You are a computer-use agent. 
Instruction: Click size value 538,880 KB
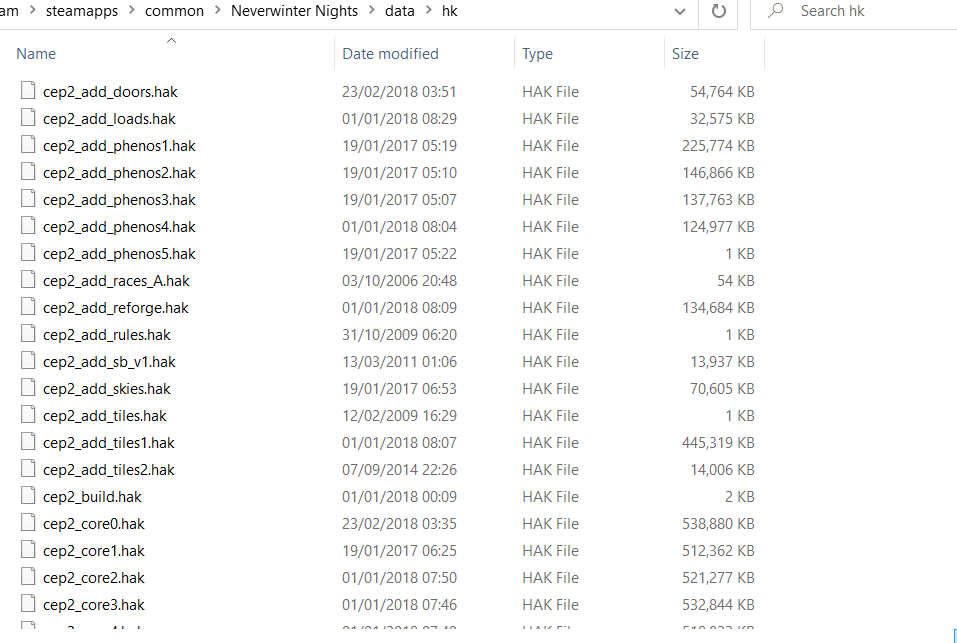click(x=718, y=524)
